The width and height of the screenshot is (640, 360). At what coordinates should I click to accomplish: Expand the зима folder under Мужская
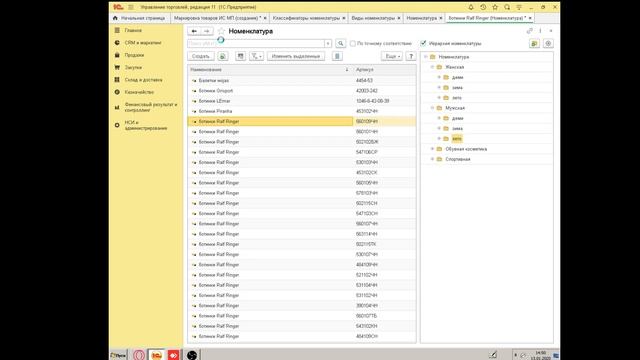(439, 128)
